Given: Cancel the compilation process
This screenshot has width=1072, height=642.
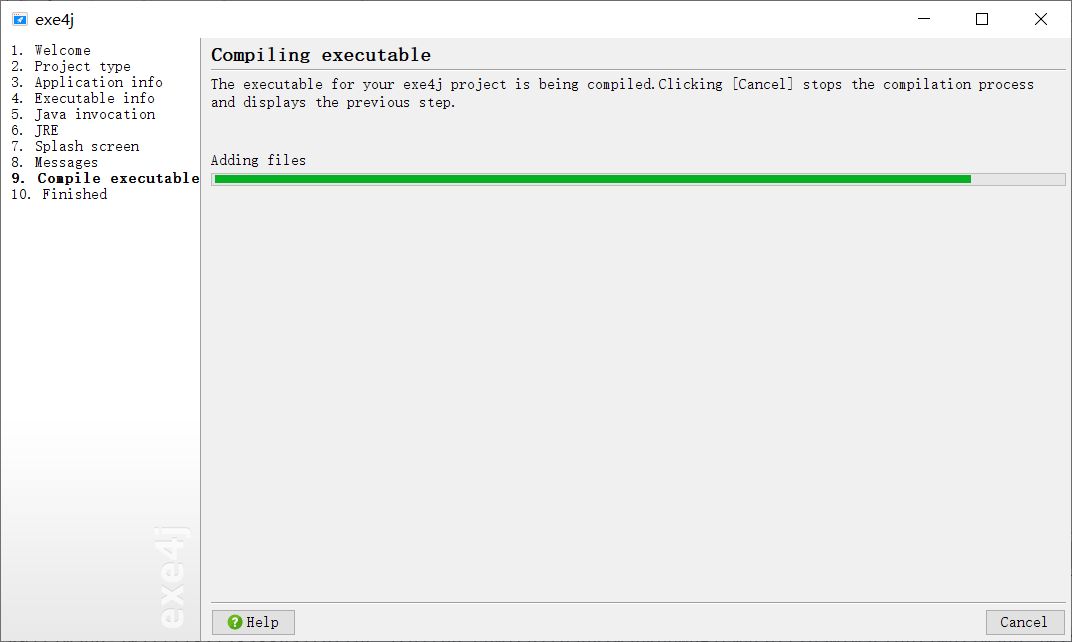Looking at the screenshot, I should tap(1024, 622).
